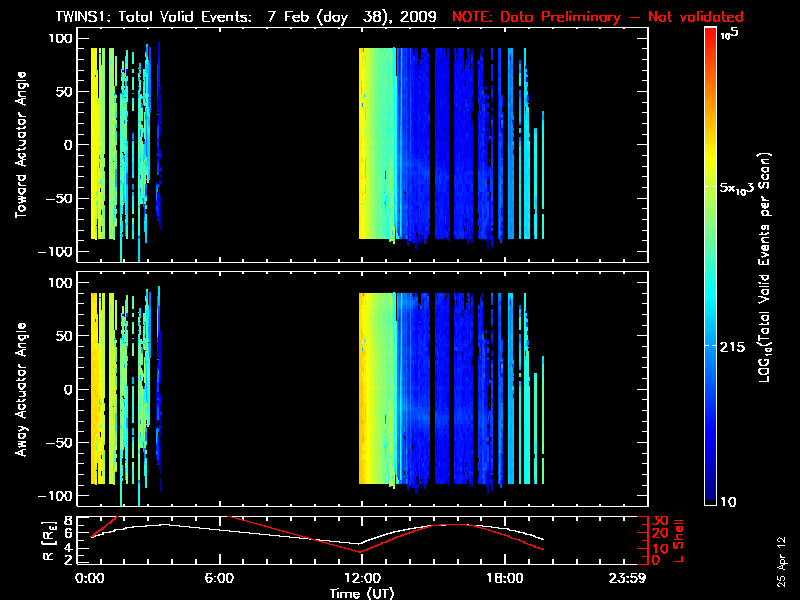Click the 'Toward Actuator Angle' axis label
Image resolution: width=800 pixels, height=600 pixels.
tap(21, 145)
